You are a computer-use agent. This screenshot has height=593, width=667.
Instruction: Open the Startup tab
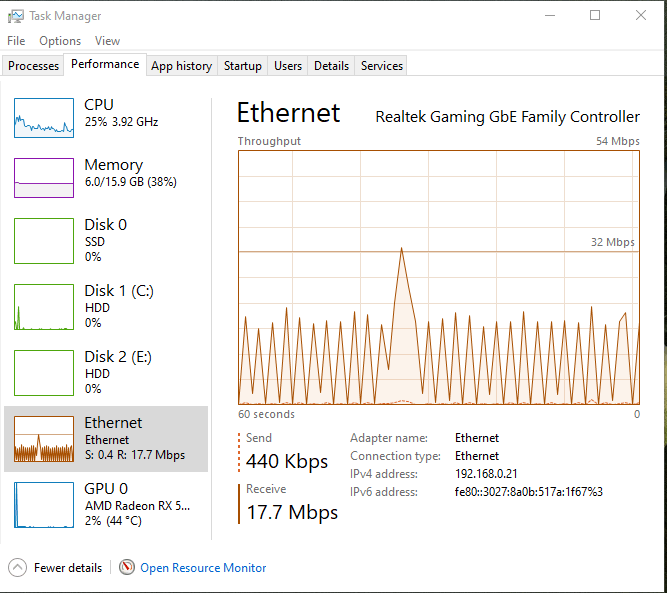(x=242, y=66)
